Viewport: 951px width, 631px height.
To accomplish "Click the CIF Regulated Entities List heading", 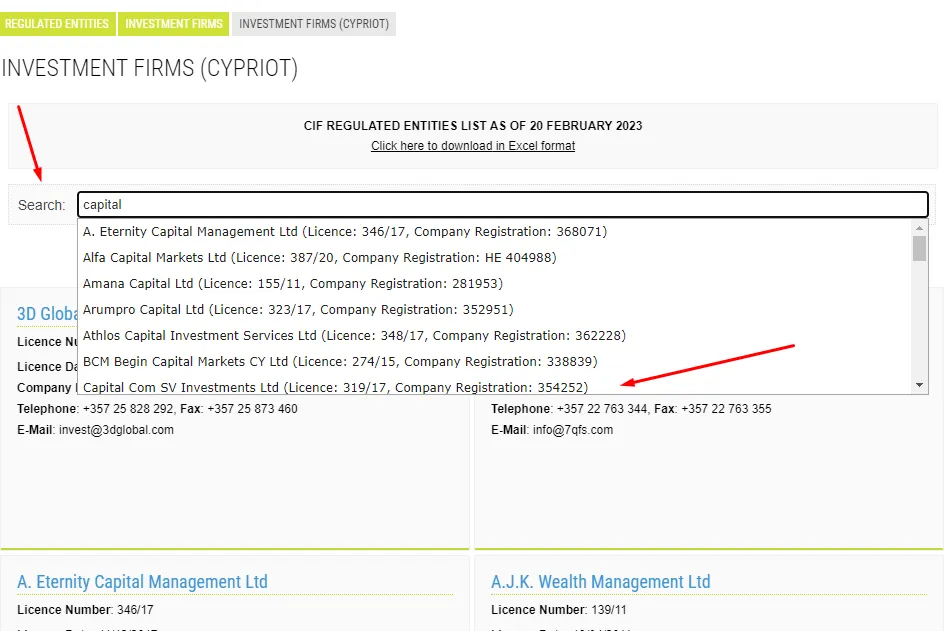I will tap(473, 126).
